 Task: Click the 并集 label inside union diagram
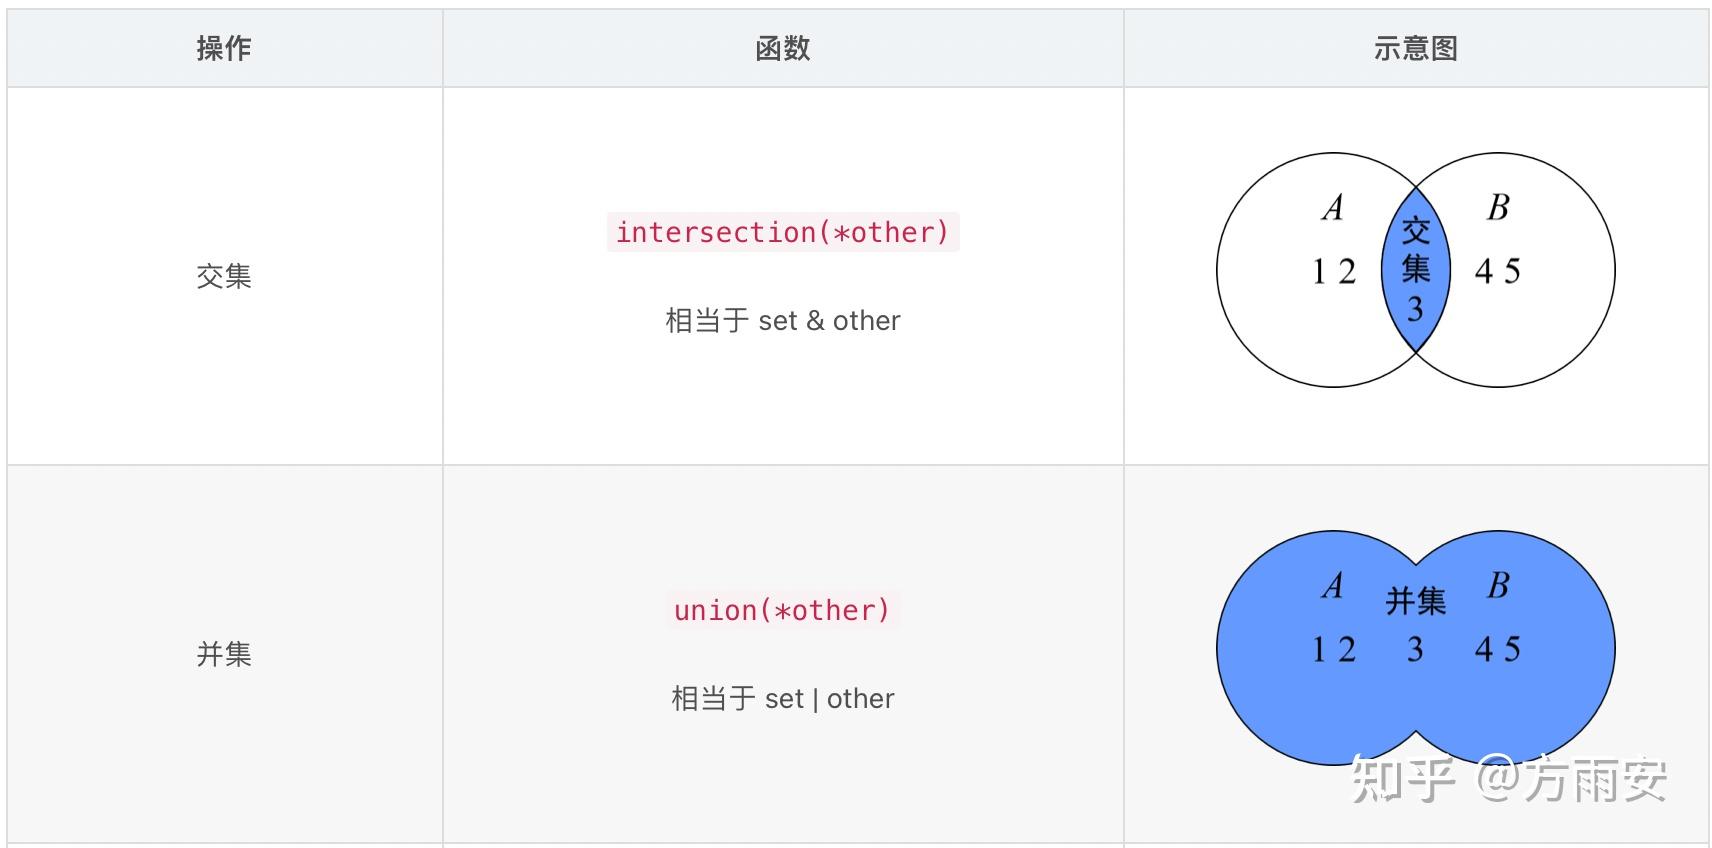(x=1415, y=601)
